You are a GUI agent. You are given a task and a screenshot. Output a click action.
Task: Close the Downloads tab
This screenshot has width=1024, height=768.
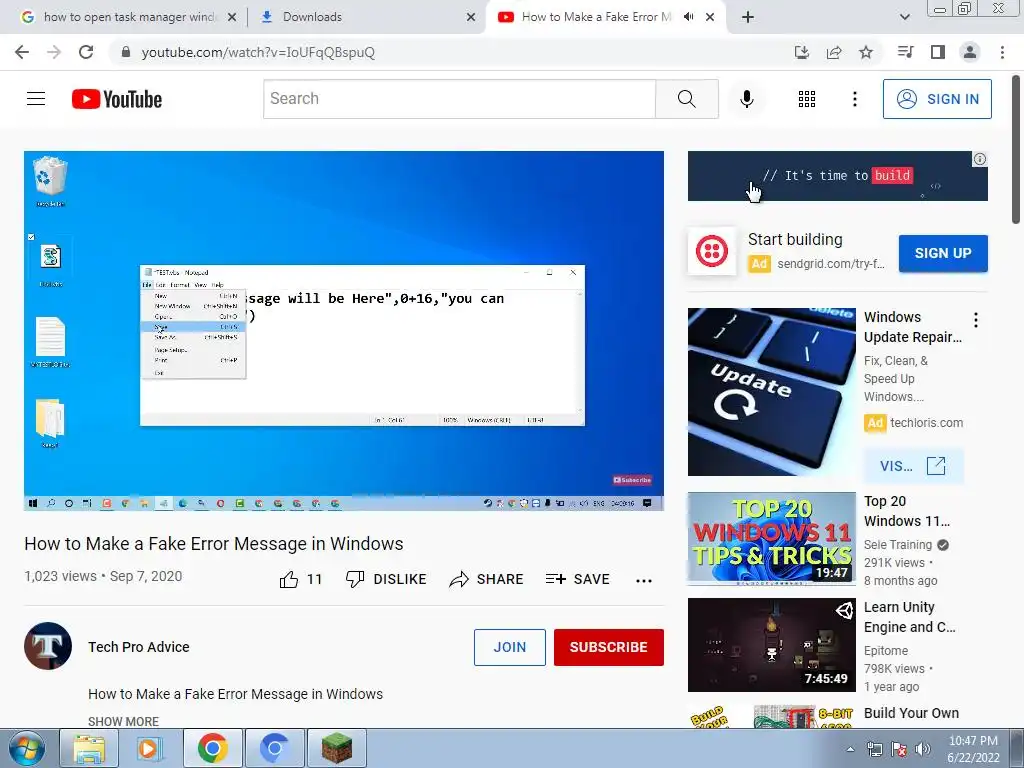click(471, 17)
